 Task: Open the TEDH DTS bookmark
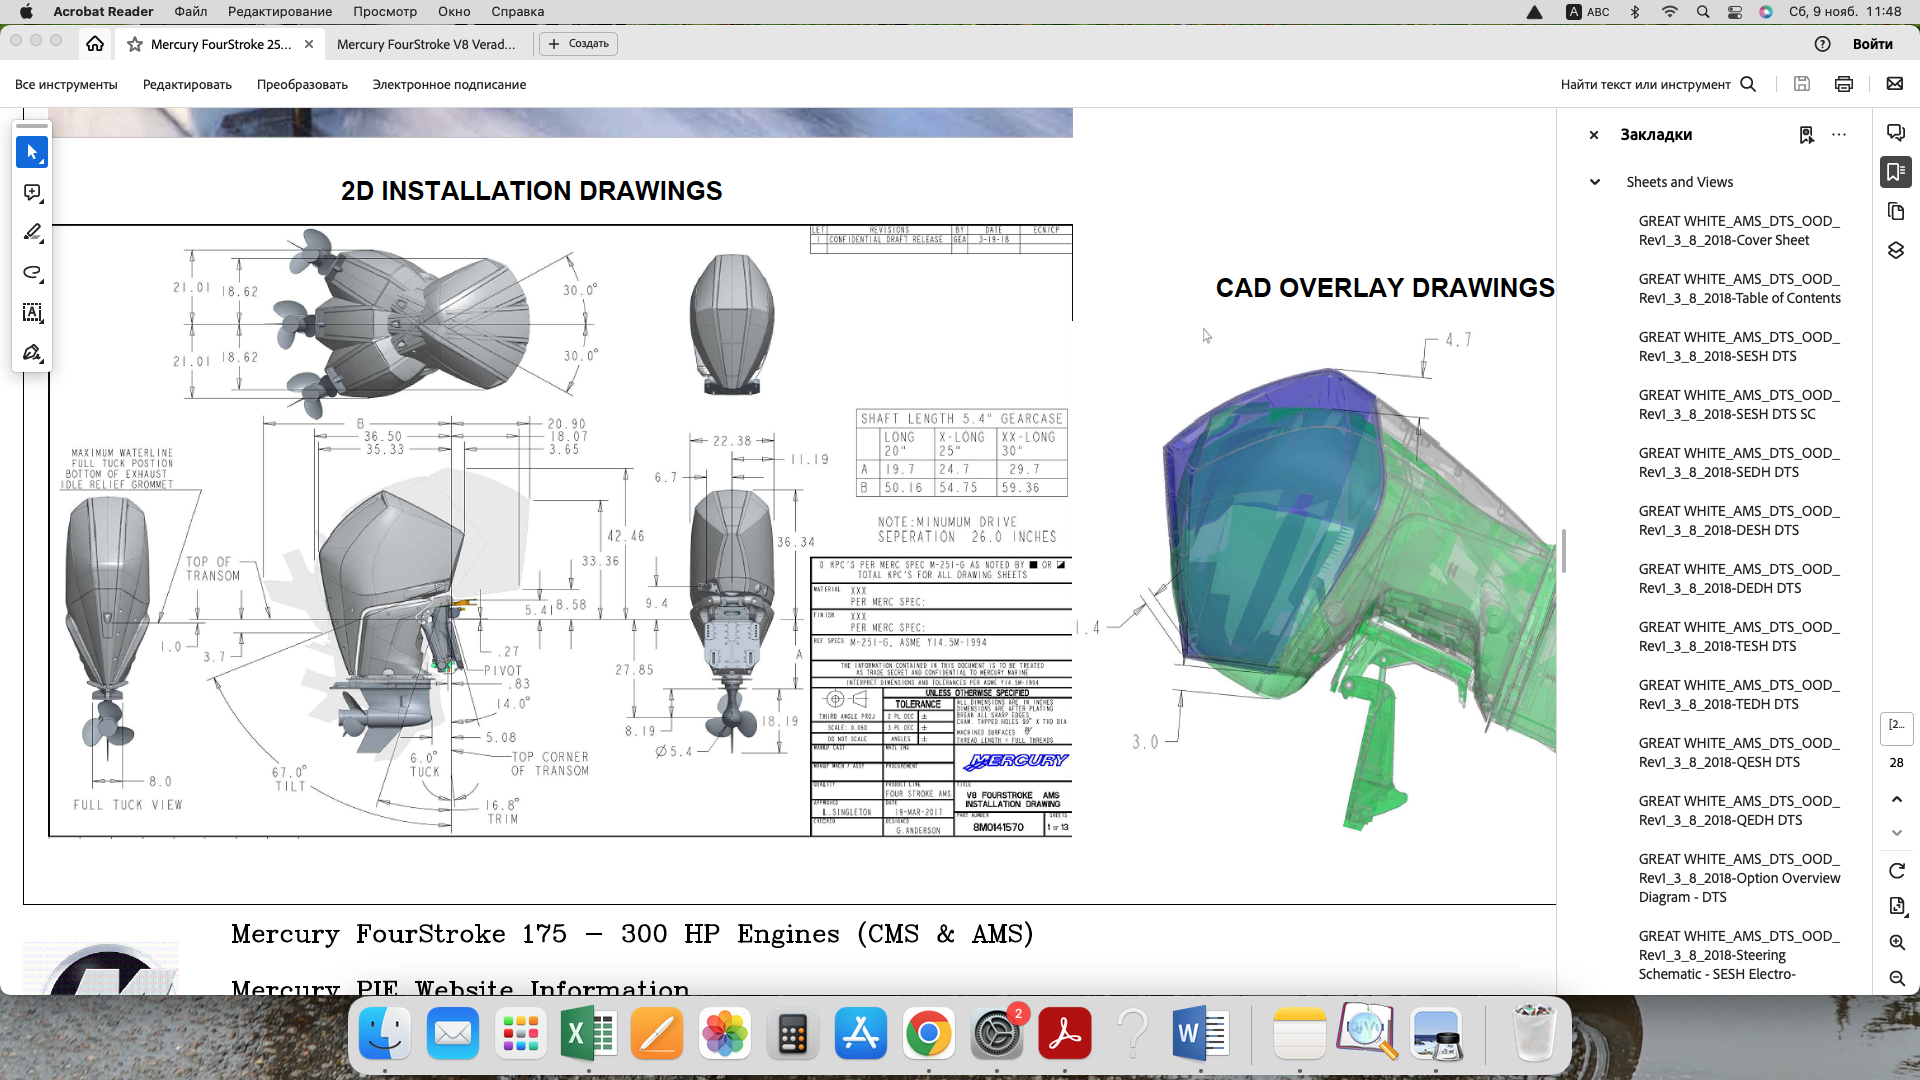pos(1739,695)
